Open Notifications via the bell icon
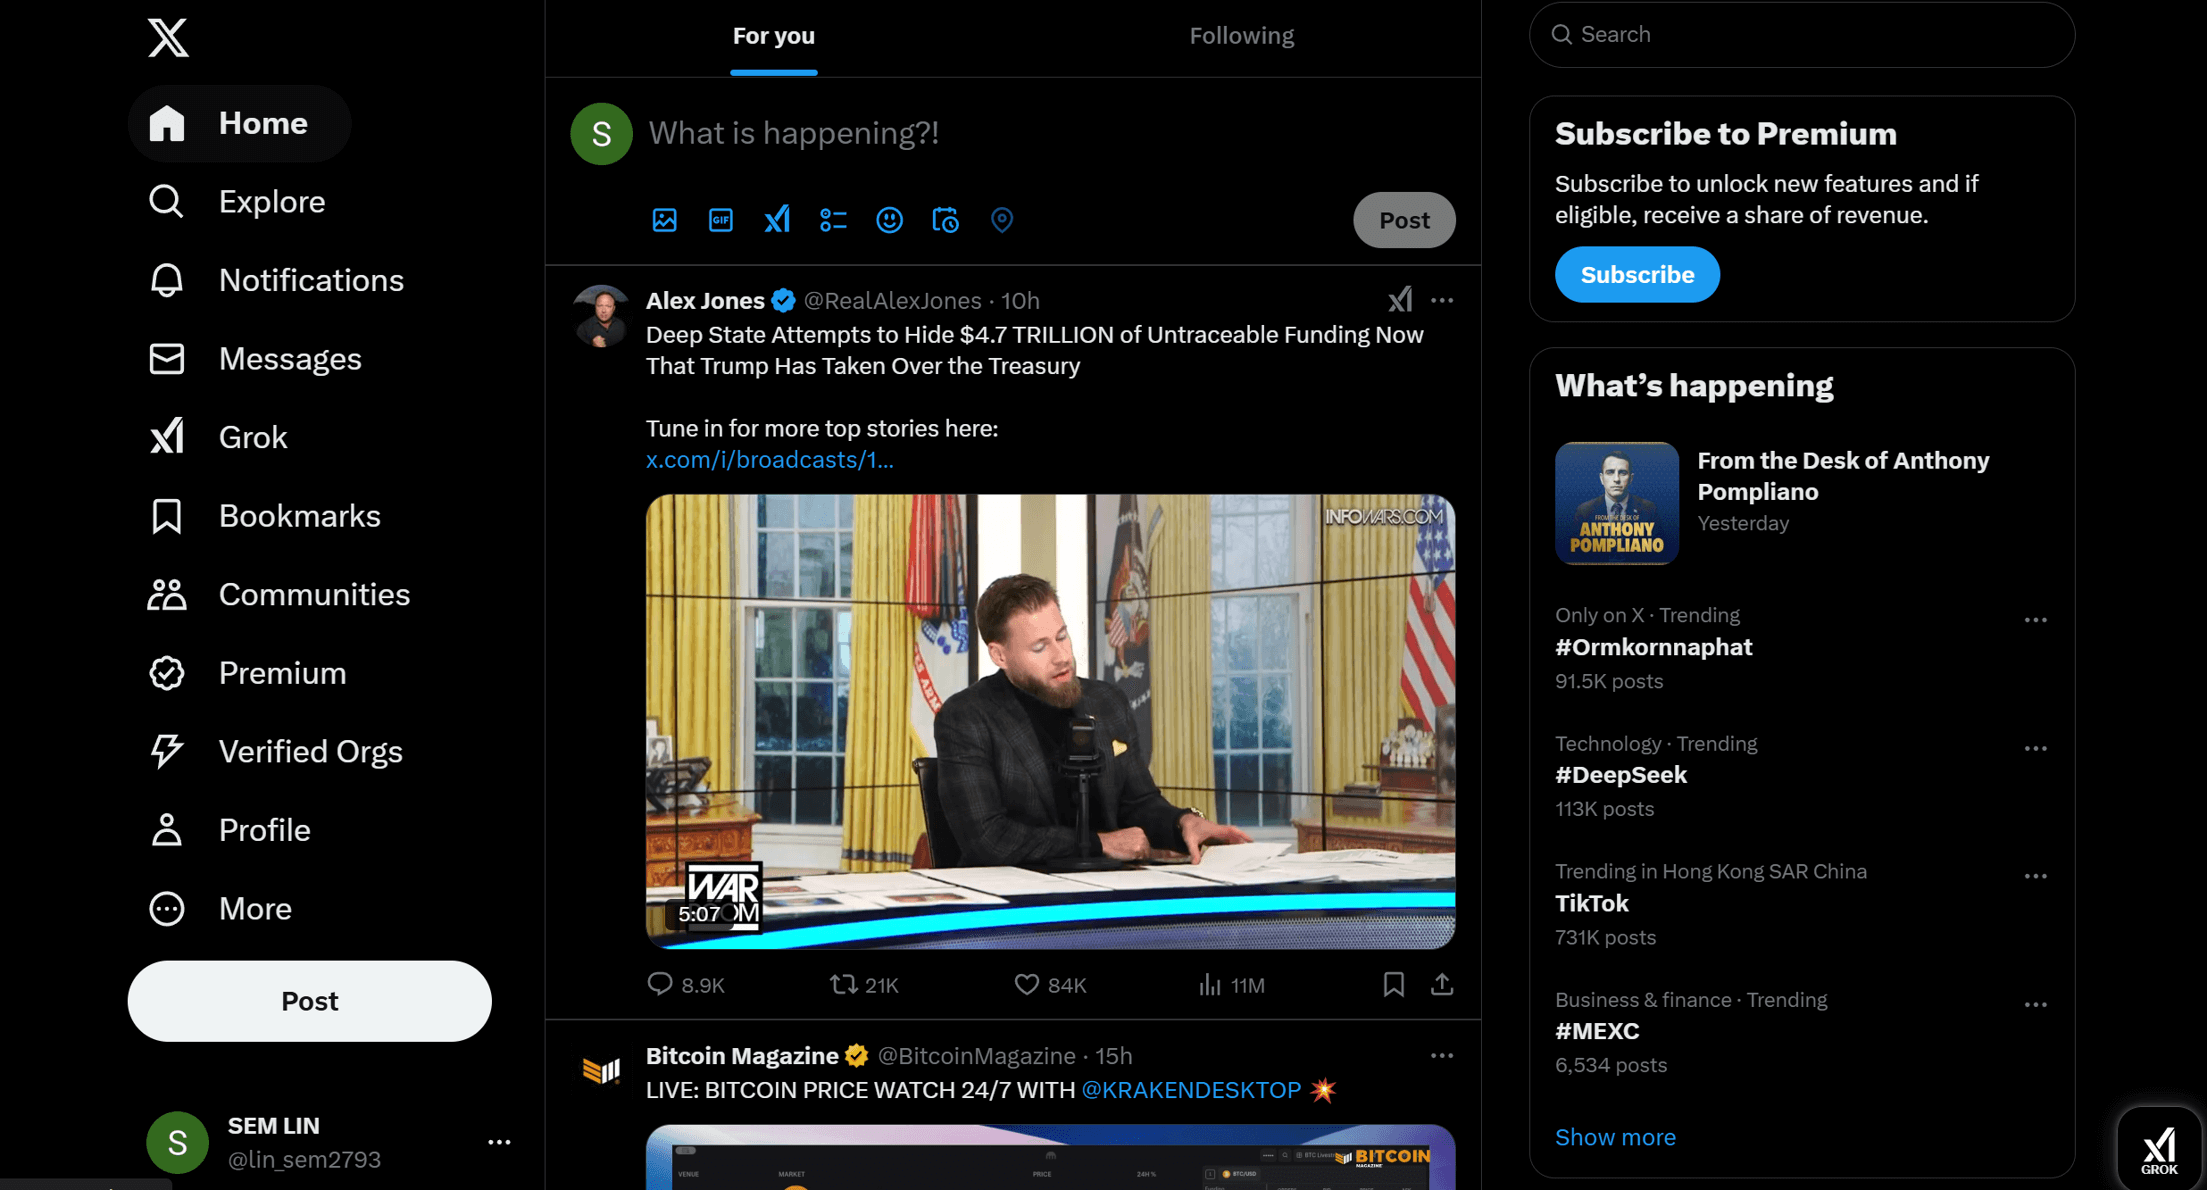 point(167,280)
